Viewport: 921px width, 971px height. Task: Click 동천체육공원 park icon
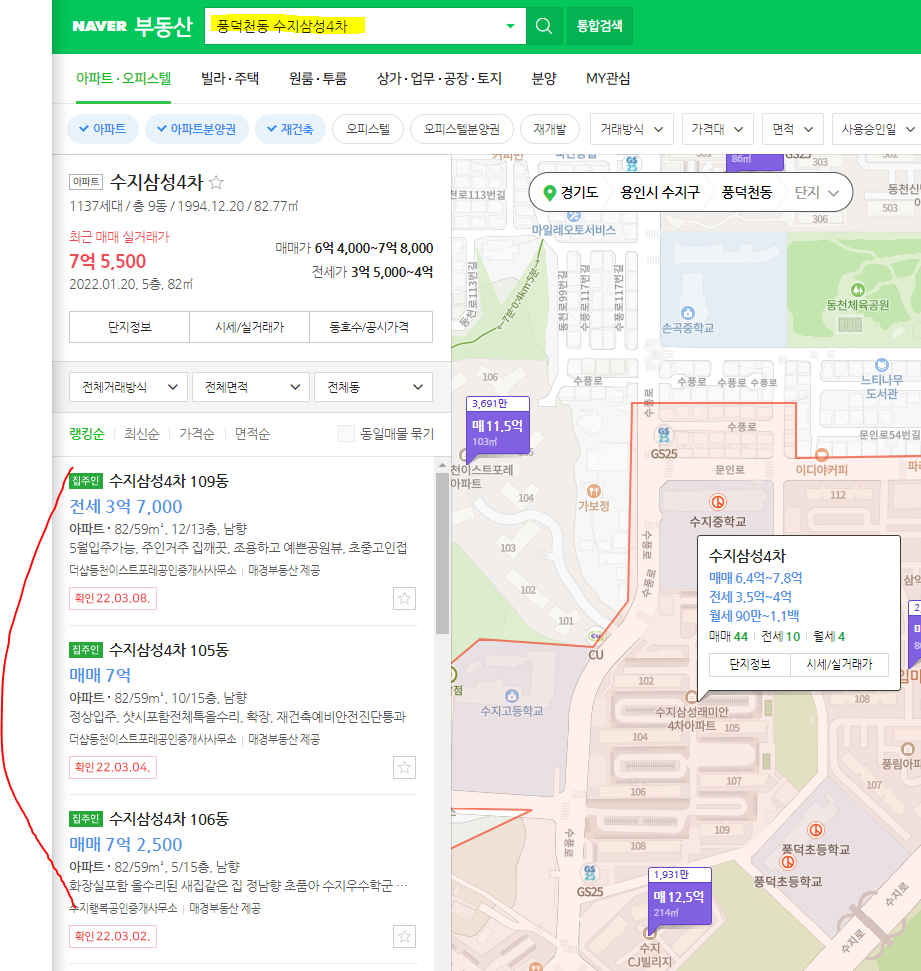point(857,289)
